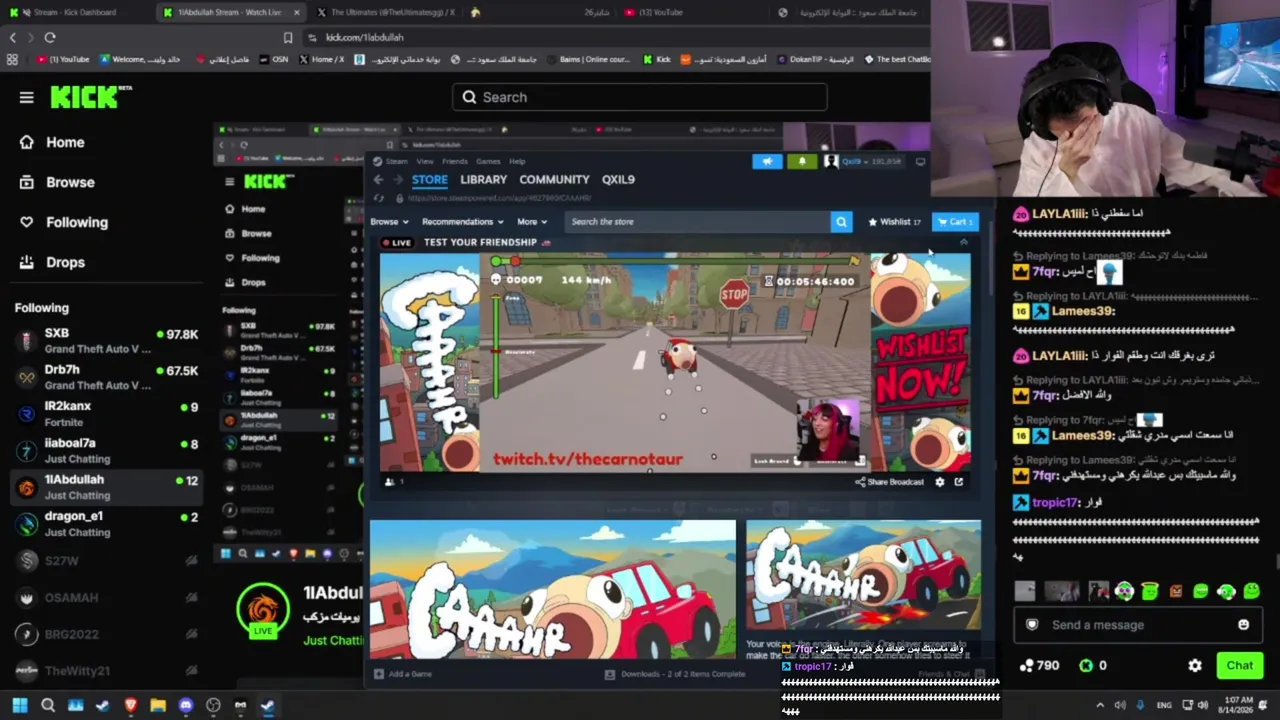Viewport: 1280px width, 720px height.
Task: Open Steam COMMUNITY tab in stream
Action: point(554,179)
